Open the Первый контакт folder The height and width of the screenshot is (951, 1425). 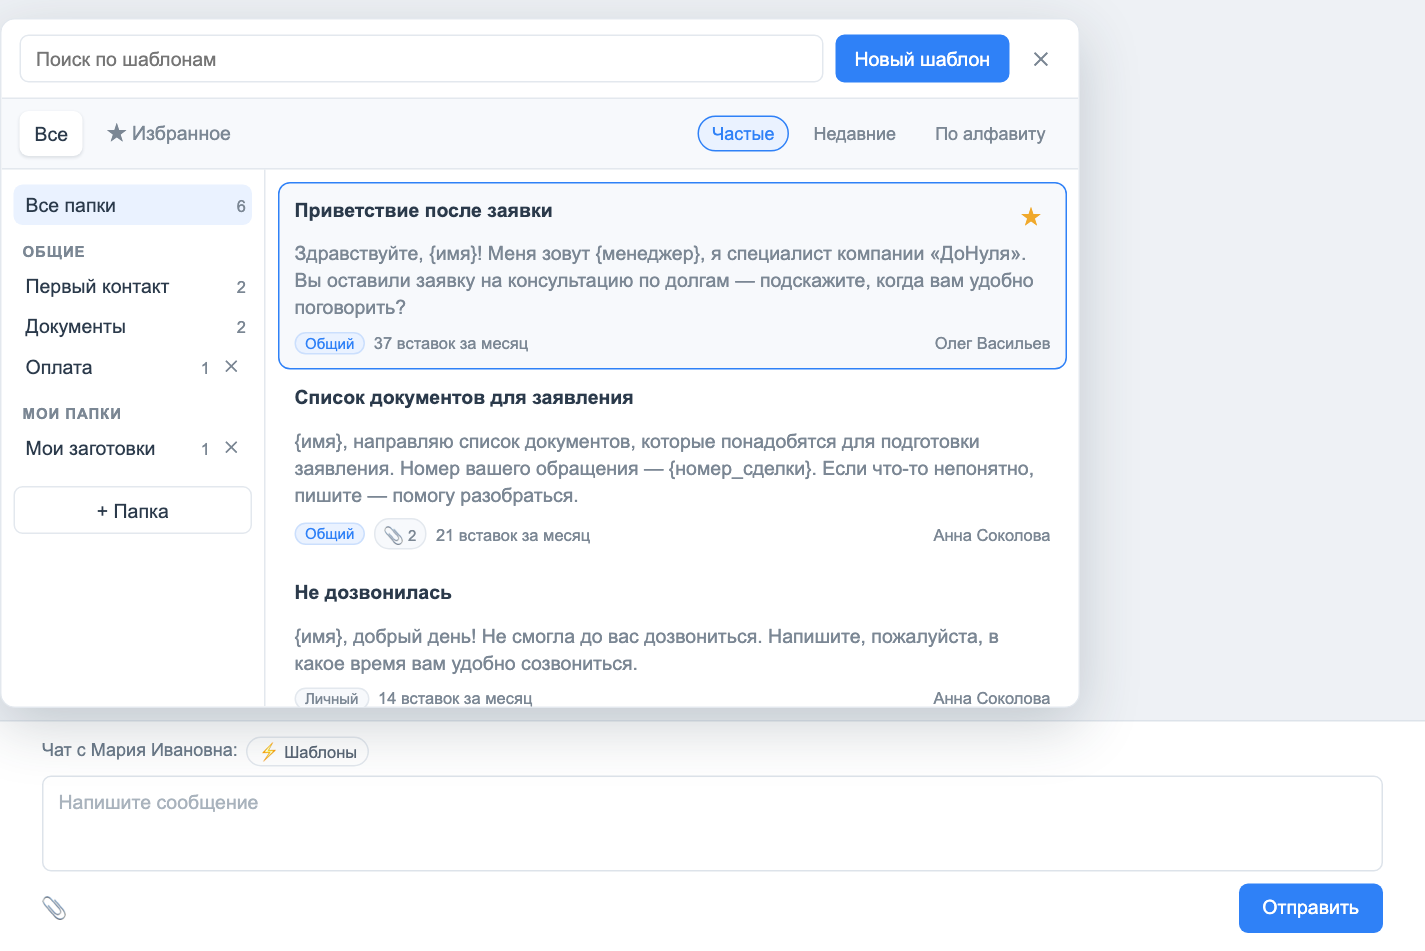tap(132, 287)
